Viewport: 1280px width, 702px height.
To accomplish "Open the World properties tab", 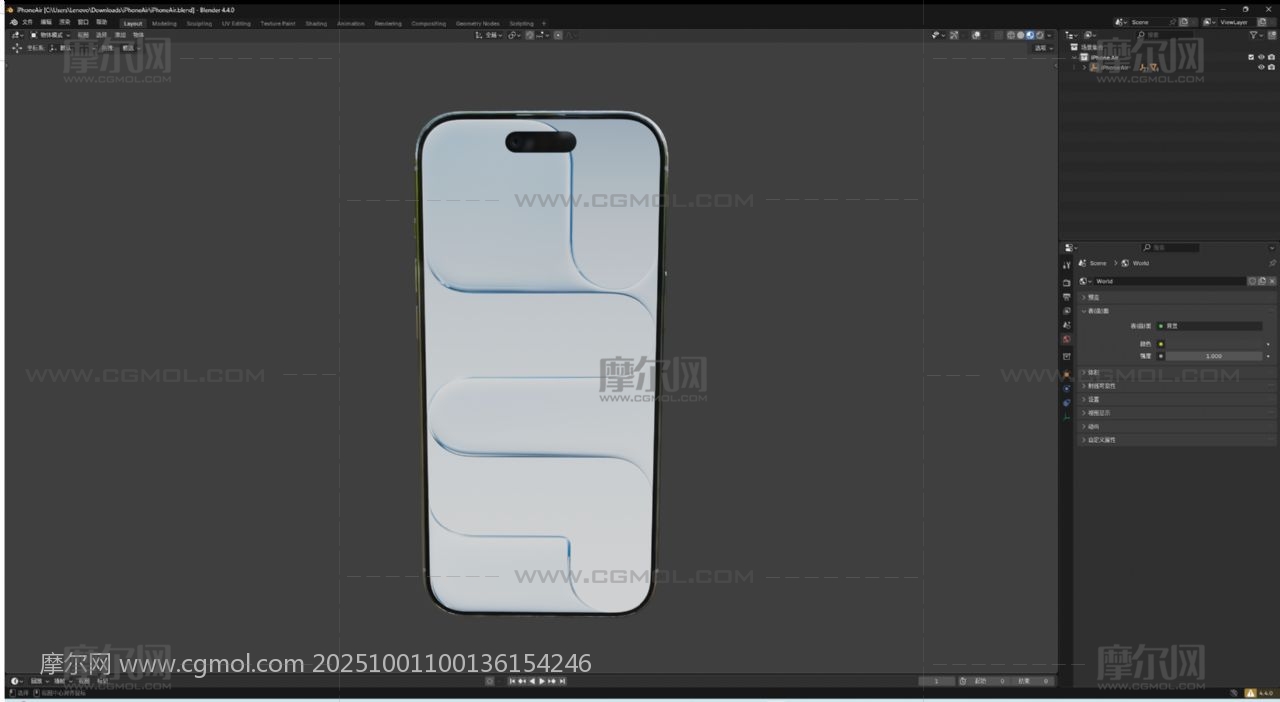I will tap(1067, 340).
